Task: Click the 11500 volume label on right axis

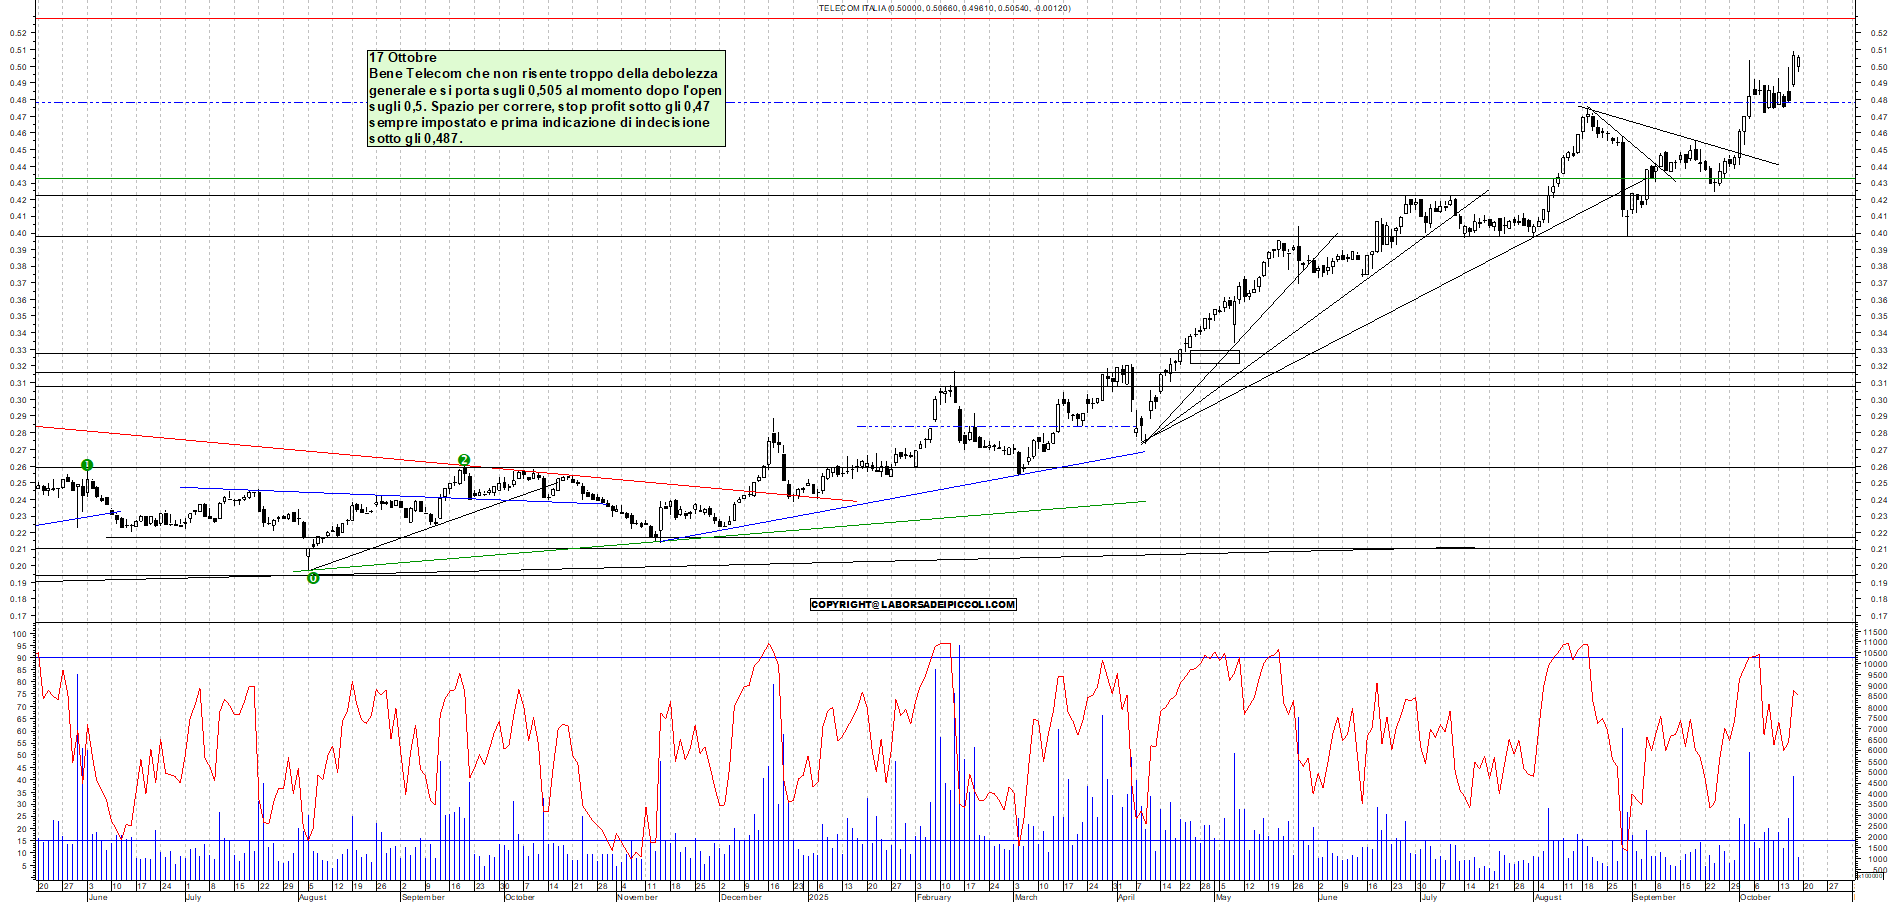Action: point(1873,632)
